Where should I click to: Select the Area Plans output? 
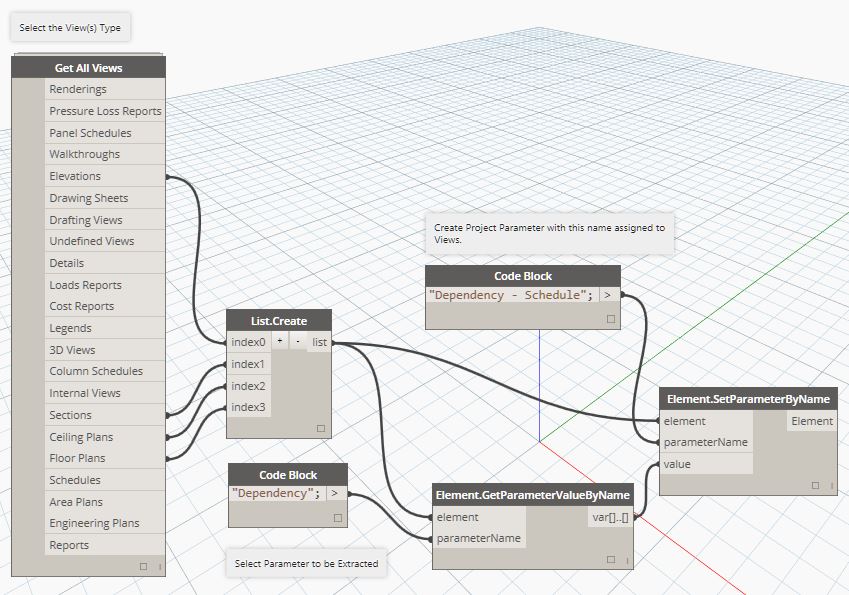pos(105,502)
